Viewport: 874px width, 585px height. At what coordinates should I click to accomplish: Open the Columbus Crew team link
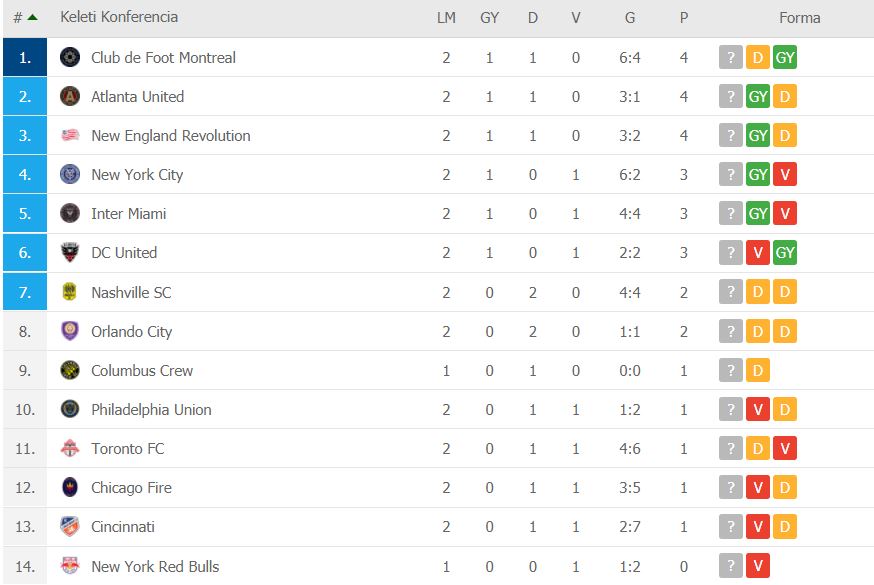pyautogui.click(x=142, y=371)
